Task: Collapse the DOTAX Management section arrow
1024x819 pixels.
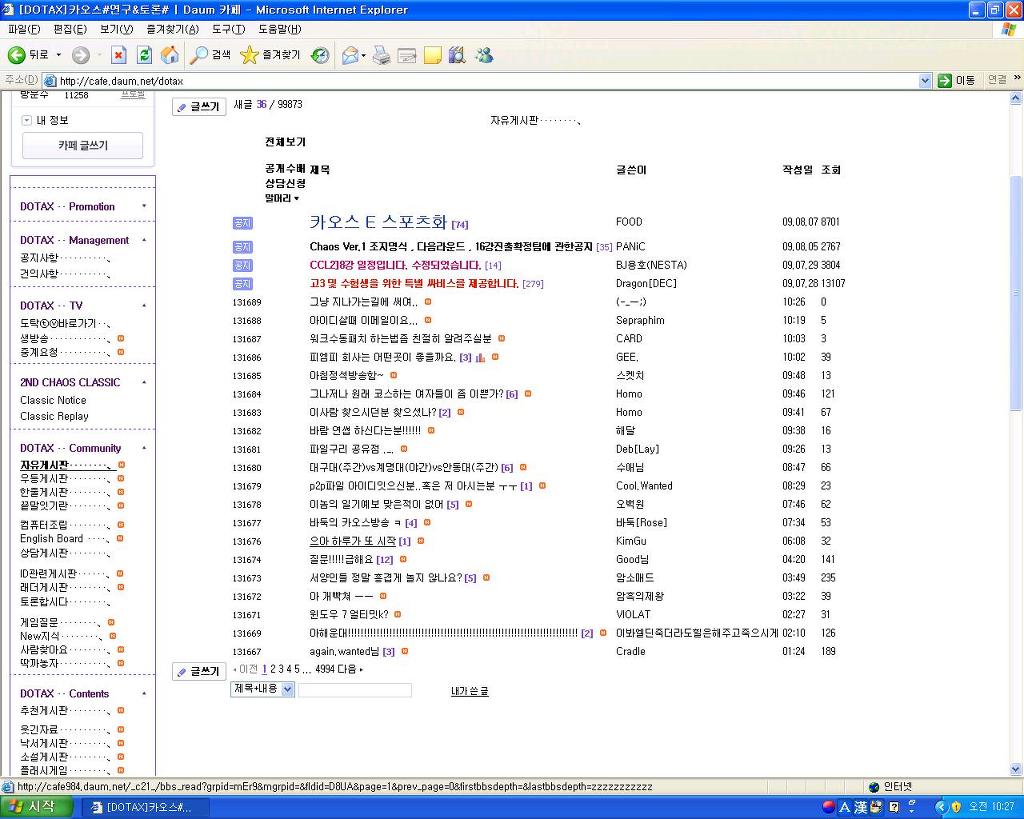Action: point(144,240)
